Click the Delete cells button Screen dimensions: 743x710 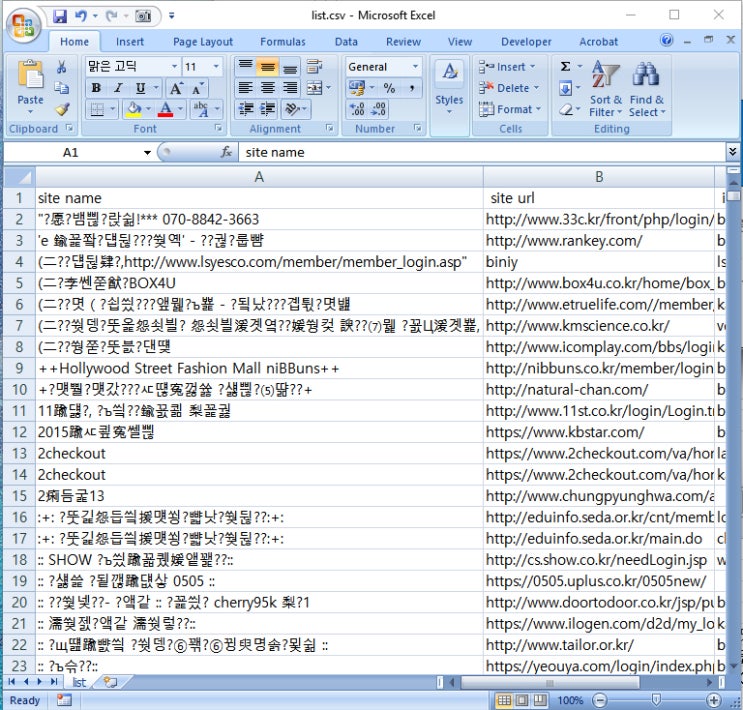pyautogui.click(x=508, y=88)
